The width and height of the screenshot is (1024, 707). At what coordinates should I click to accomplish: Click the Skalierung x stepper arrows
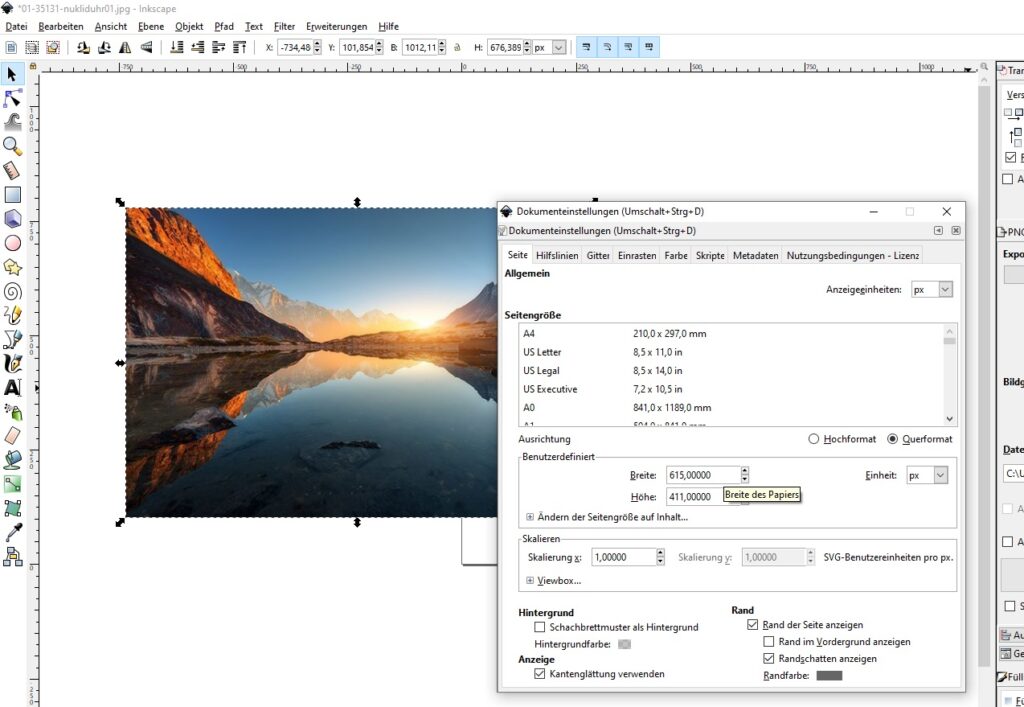click(x=660, y=557)
